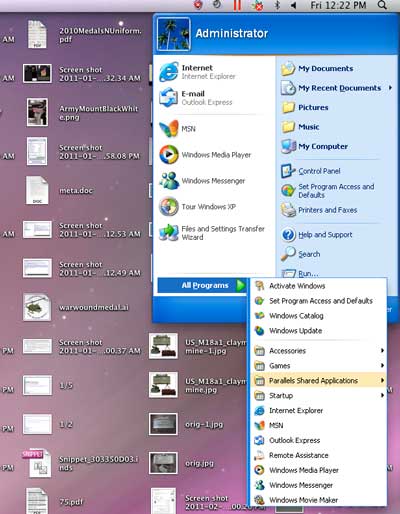Screen dimensions: 400x514
Task: Open Help and Support icon
Action: 288,235
